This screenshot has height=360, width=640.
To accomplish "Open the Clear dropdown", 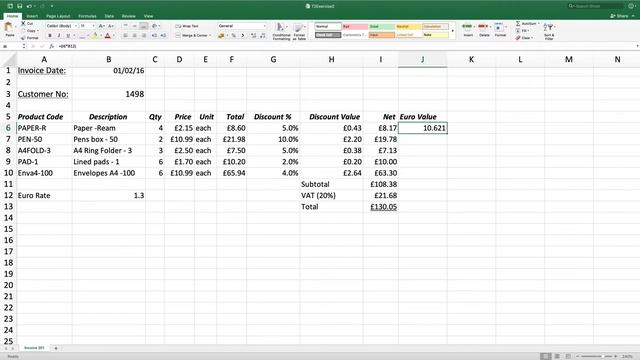I will tap(524, 38).
